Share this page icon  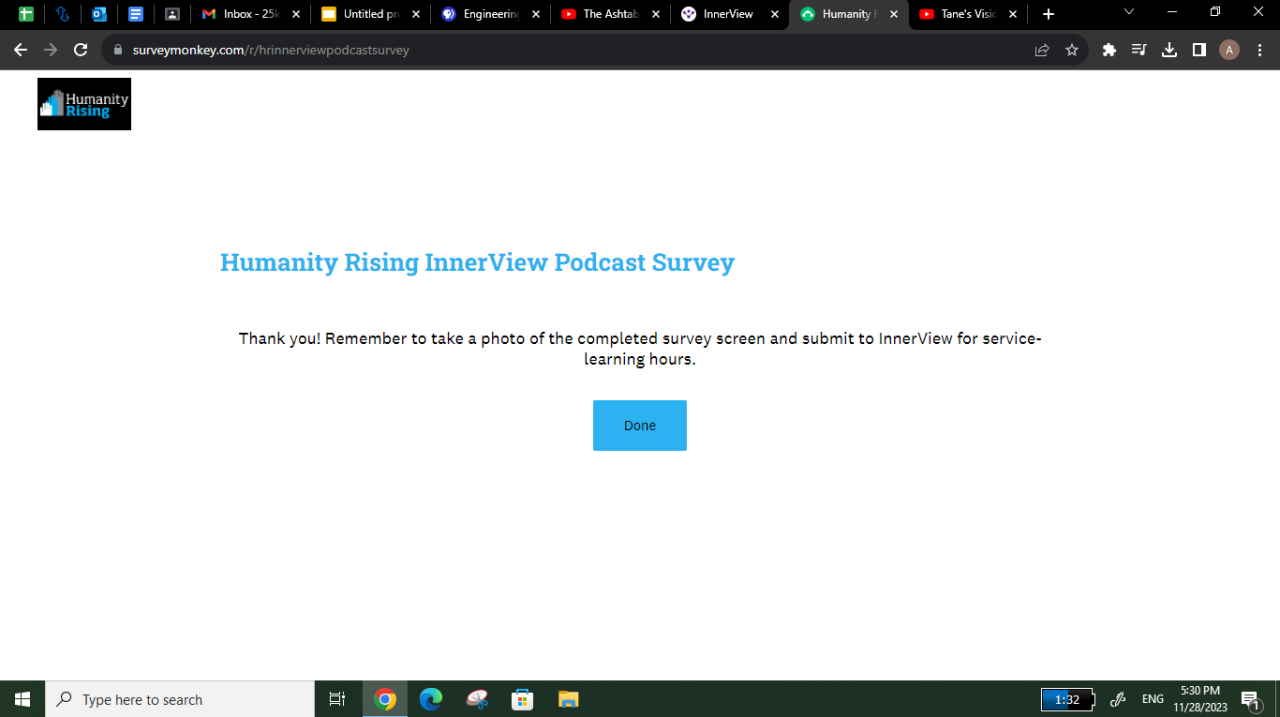click(x=1042, y=50)
